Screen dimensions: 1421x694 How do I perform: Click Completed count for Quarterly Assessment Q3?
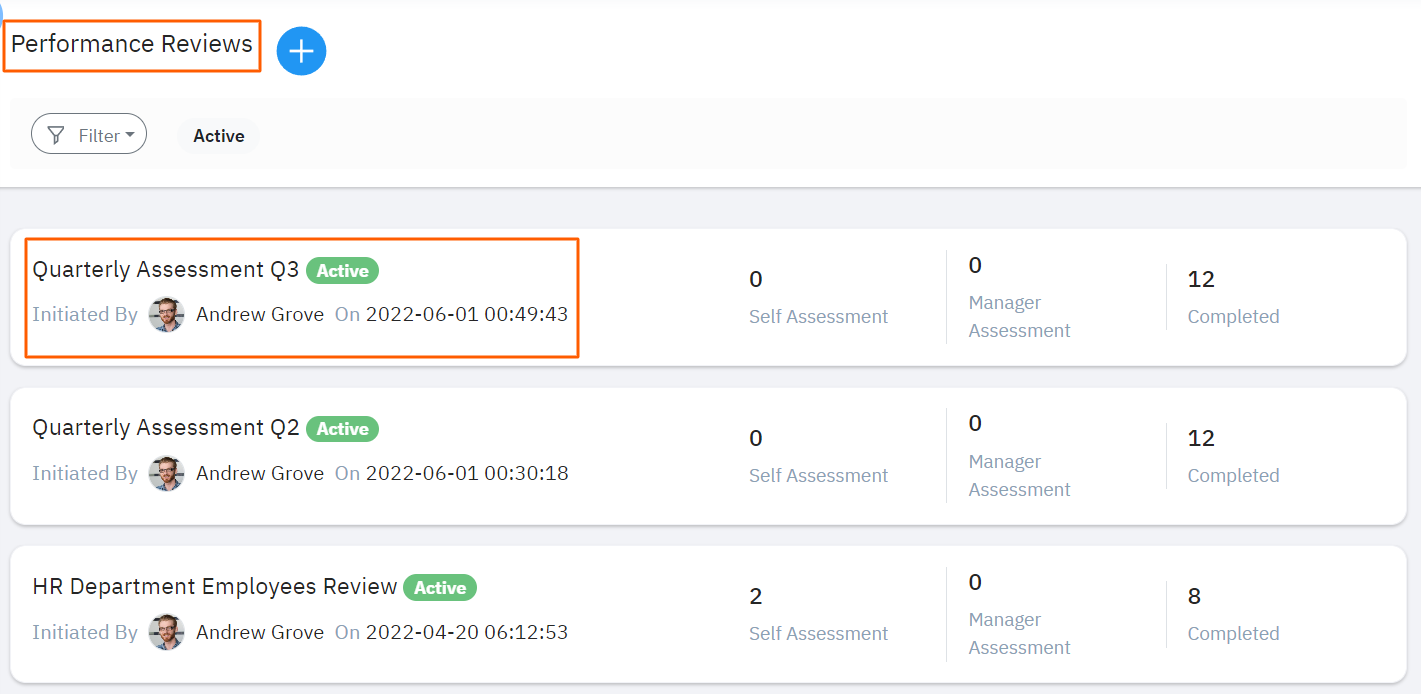[1201, 280]
